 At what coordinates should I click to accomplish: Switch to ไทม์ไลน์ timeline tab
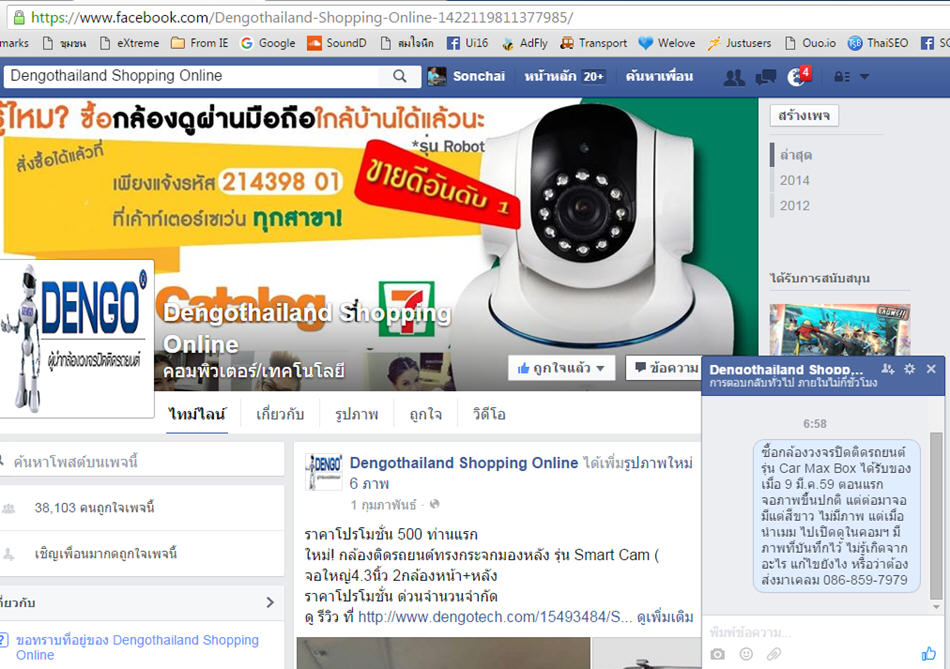[x=197, y=414]
